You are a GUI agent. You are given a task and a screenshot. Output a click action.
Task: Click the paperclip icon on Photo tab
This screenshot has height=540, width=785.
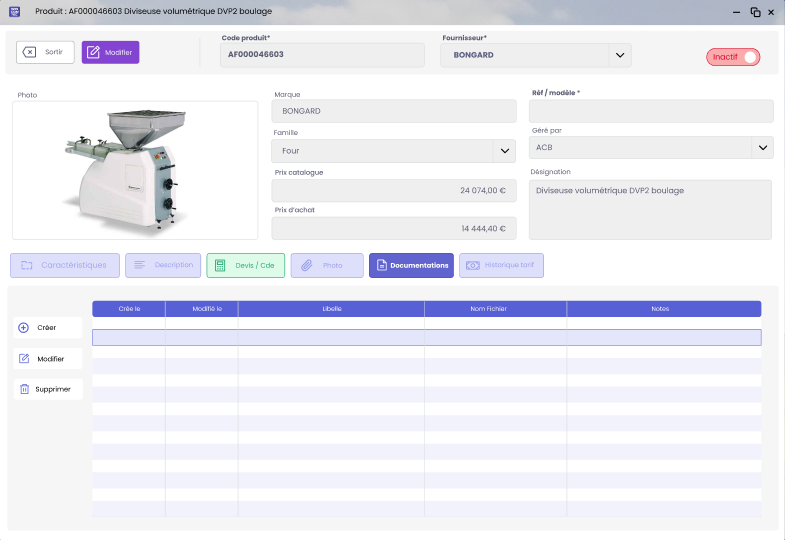307,265
